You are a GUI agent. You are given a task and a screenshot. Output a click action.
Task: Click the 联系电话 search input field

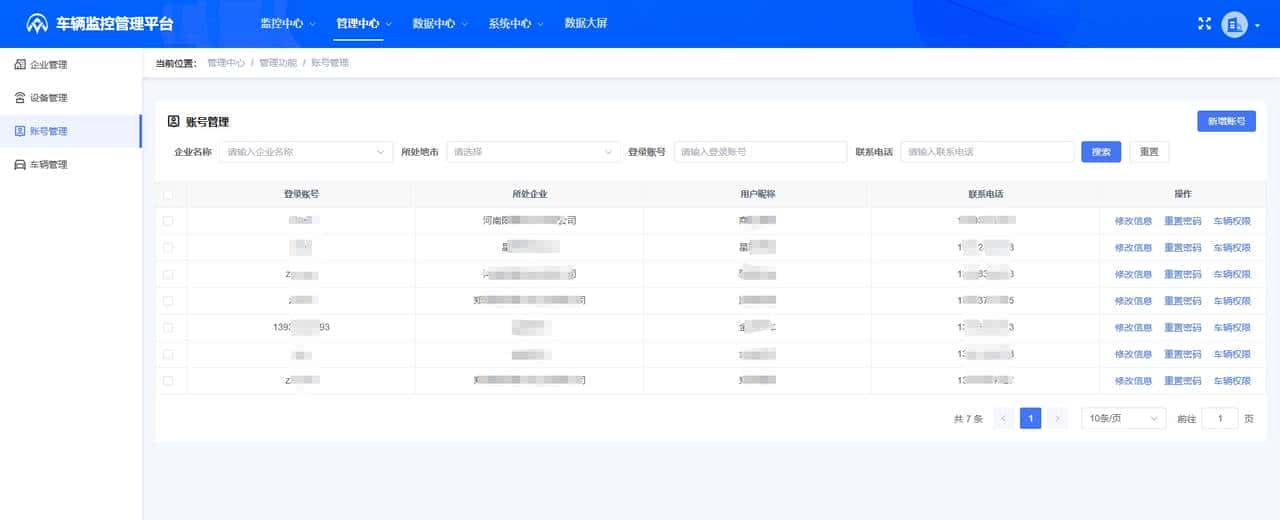tap(987, 152)
